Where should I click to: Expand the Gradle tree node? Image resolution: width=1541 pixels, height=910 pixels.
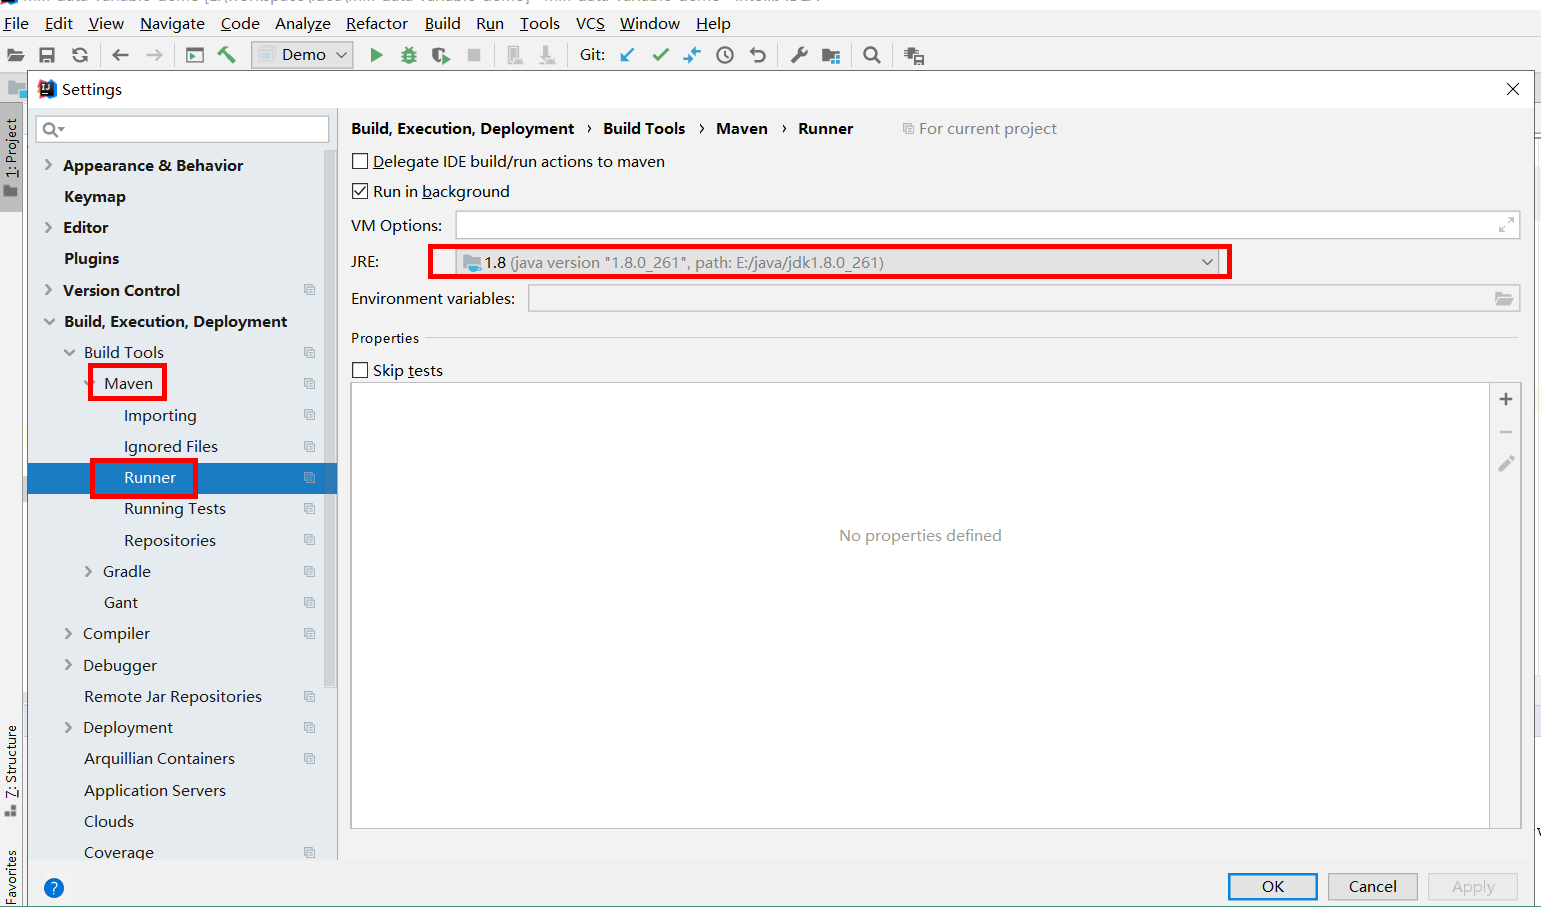[x=88, y=571]
